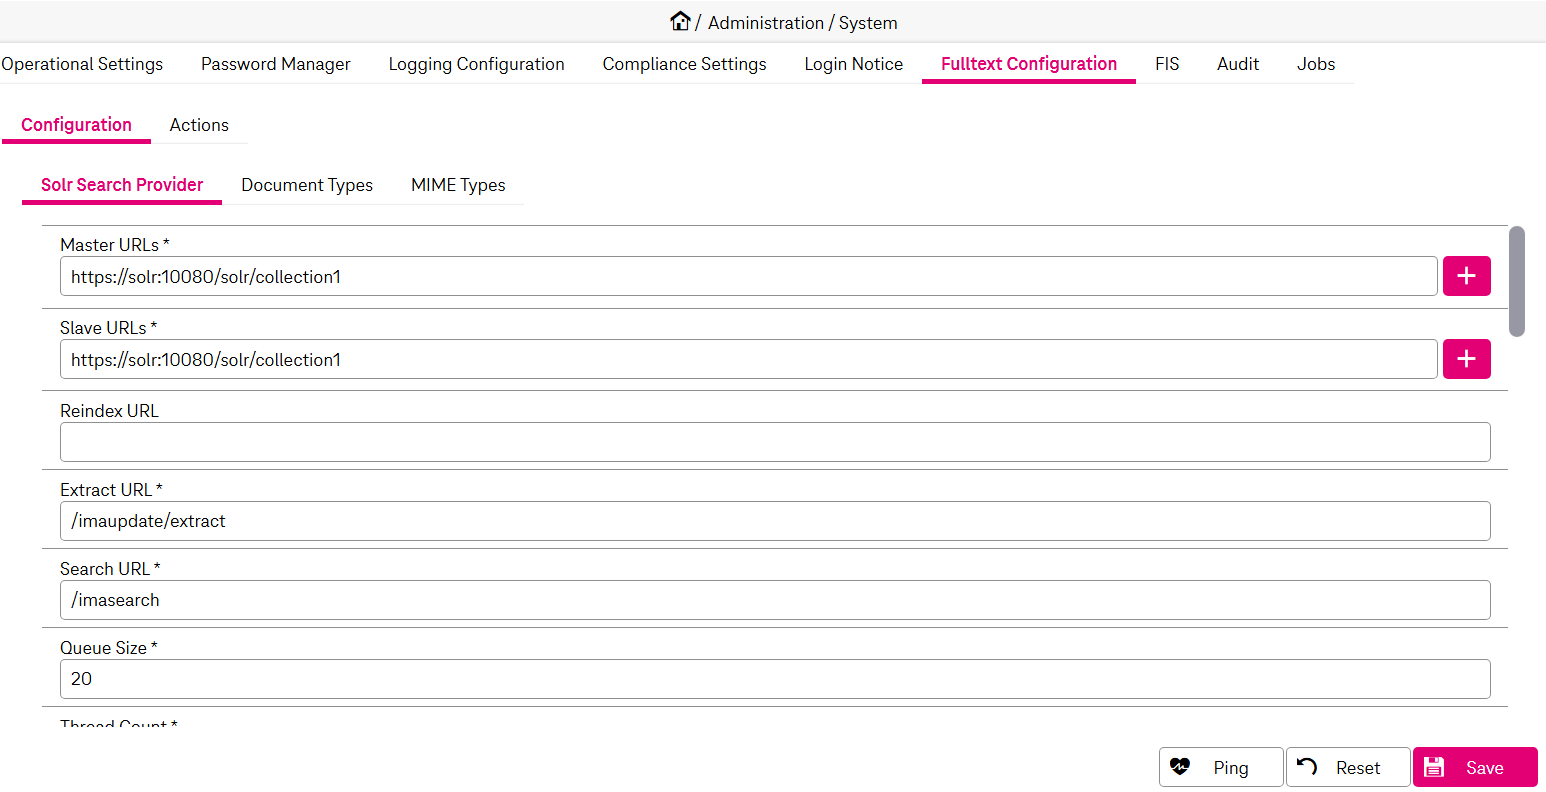The image size is (1546, 792).
Task: Open the Audit tab
Action: point(1237,64)
